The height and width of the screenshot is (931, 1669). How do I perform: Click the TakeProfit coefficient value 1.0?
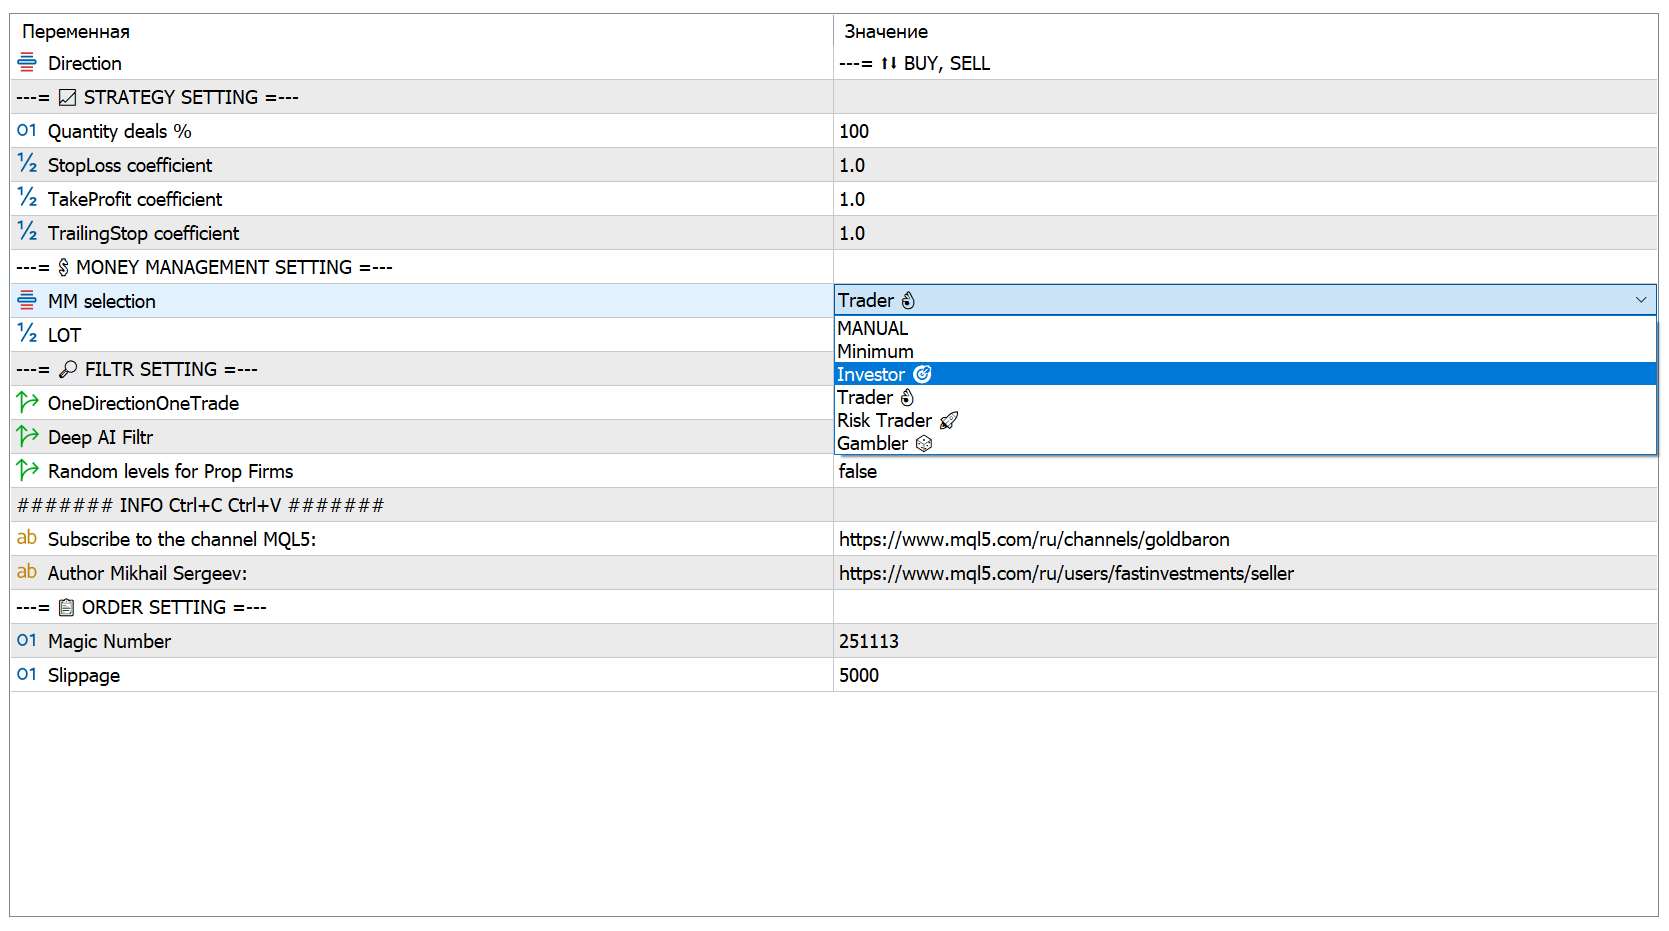(x=852, y=199)
